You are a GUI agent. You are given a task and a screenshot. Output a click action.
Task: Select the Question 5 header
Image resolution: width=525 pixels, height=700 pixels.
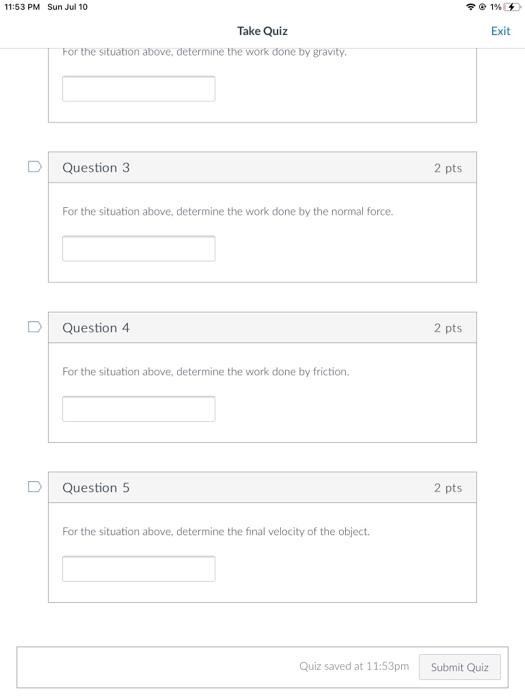(262, 488)
